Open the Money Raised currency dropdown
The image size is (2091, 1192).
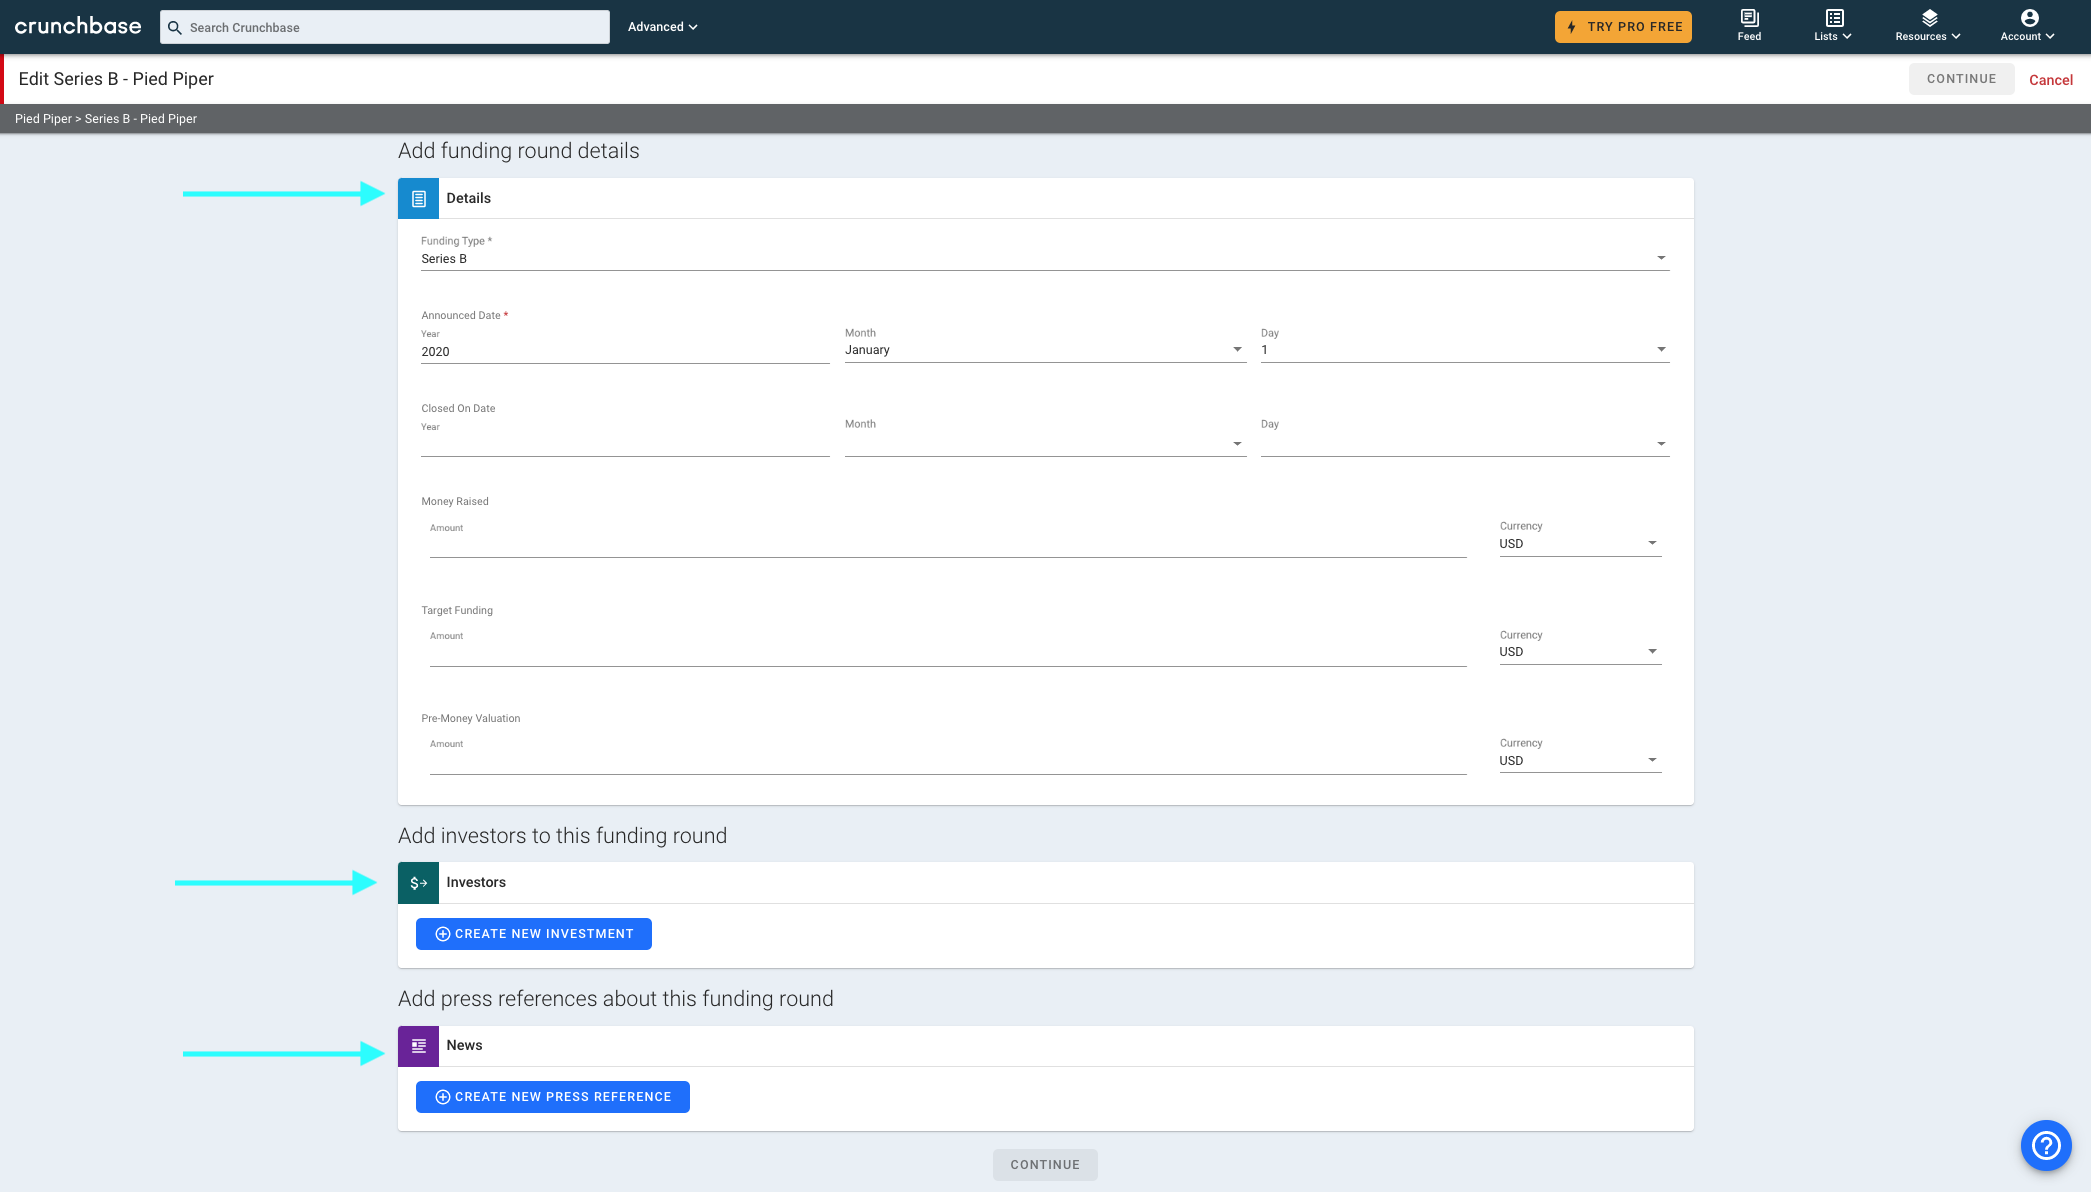point(1580,544)
